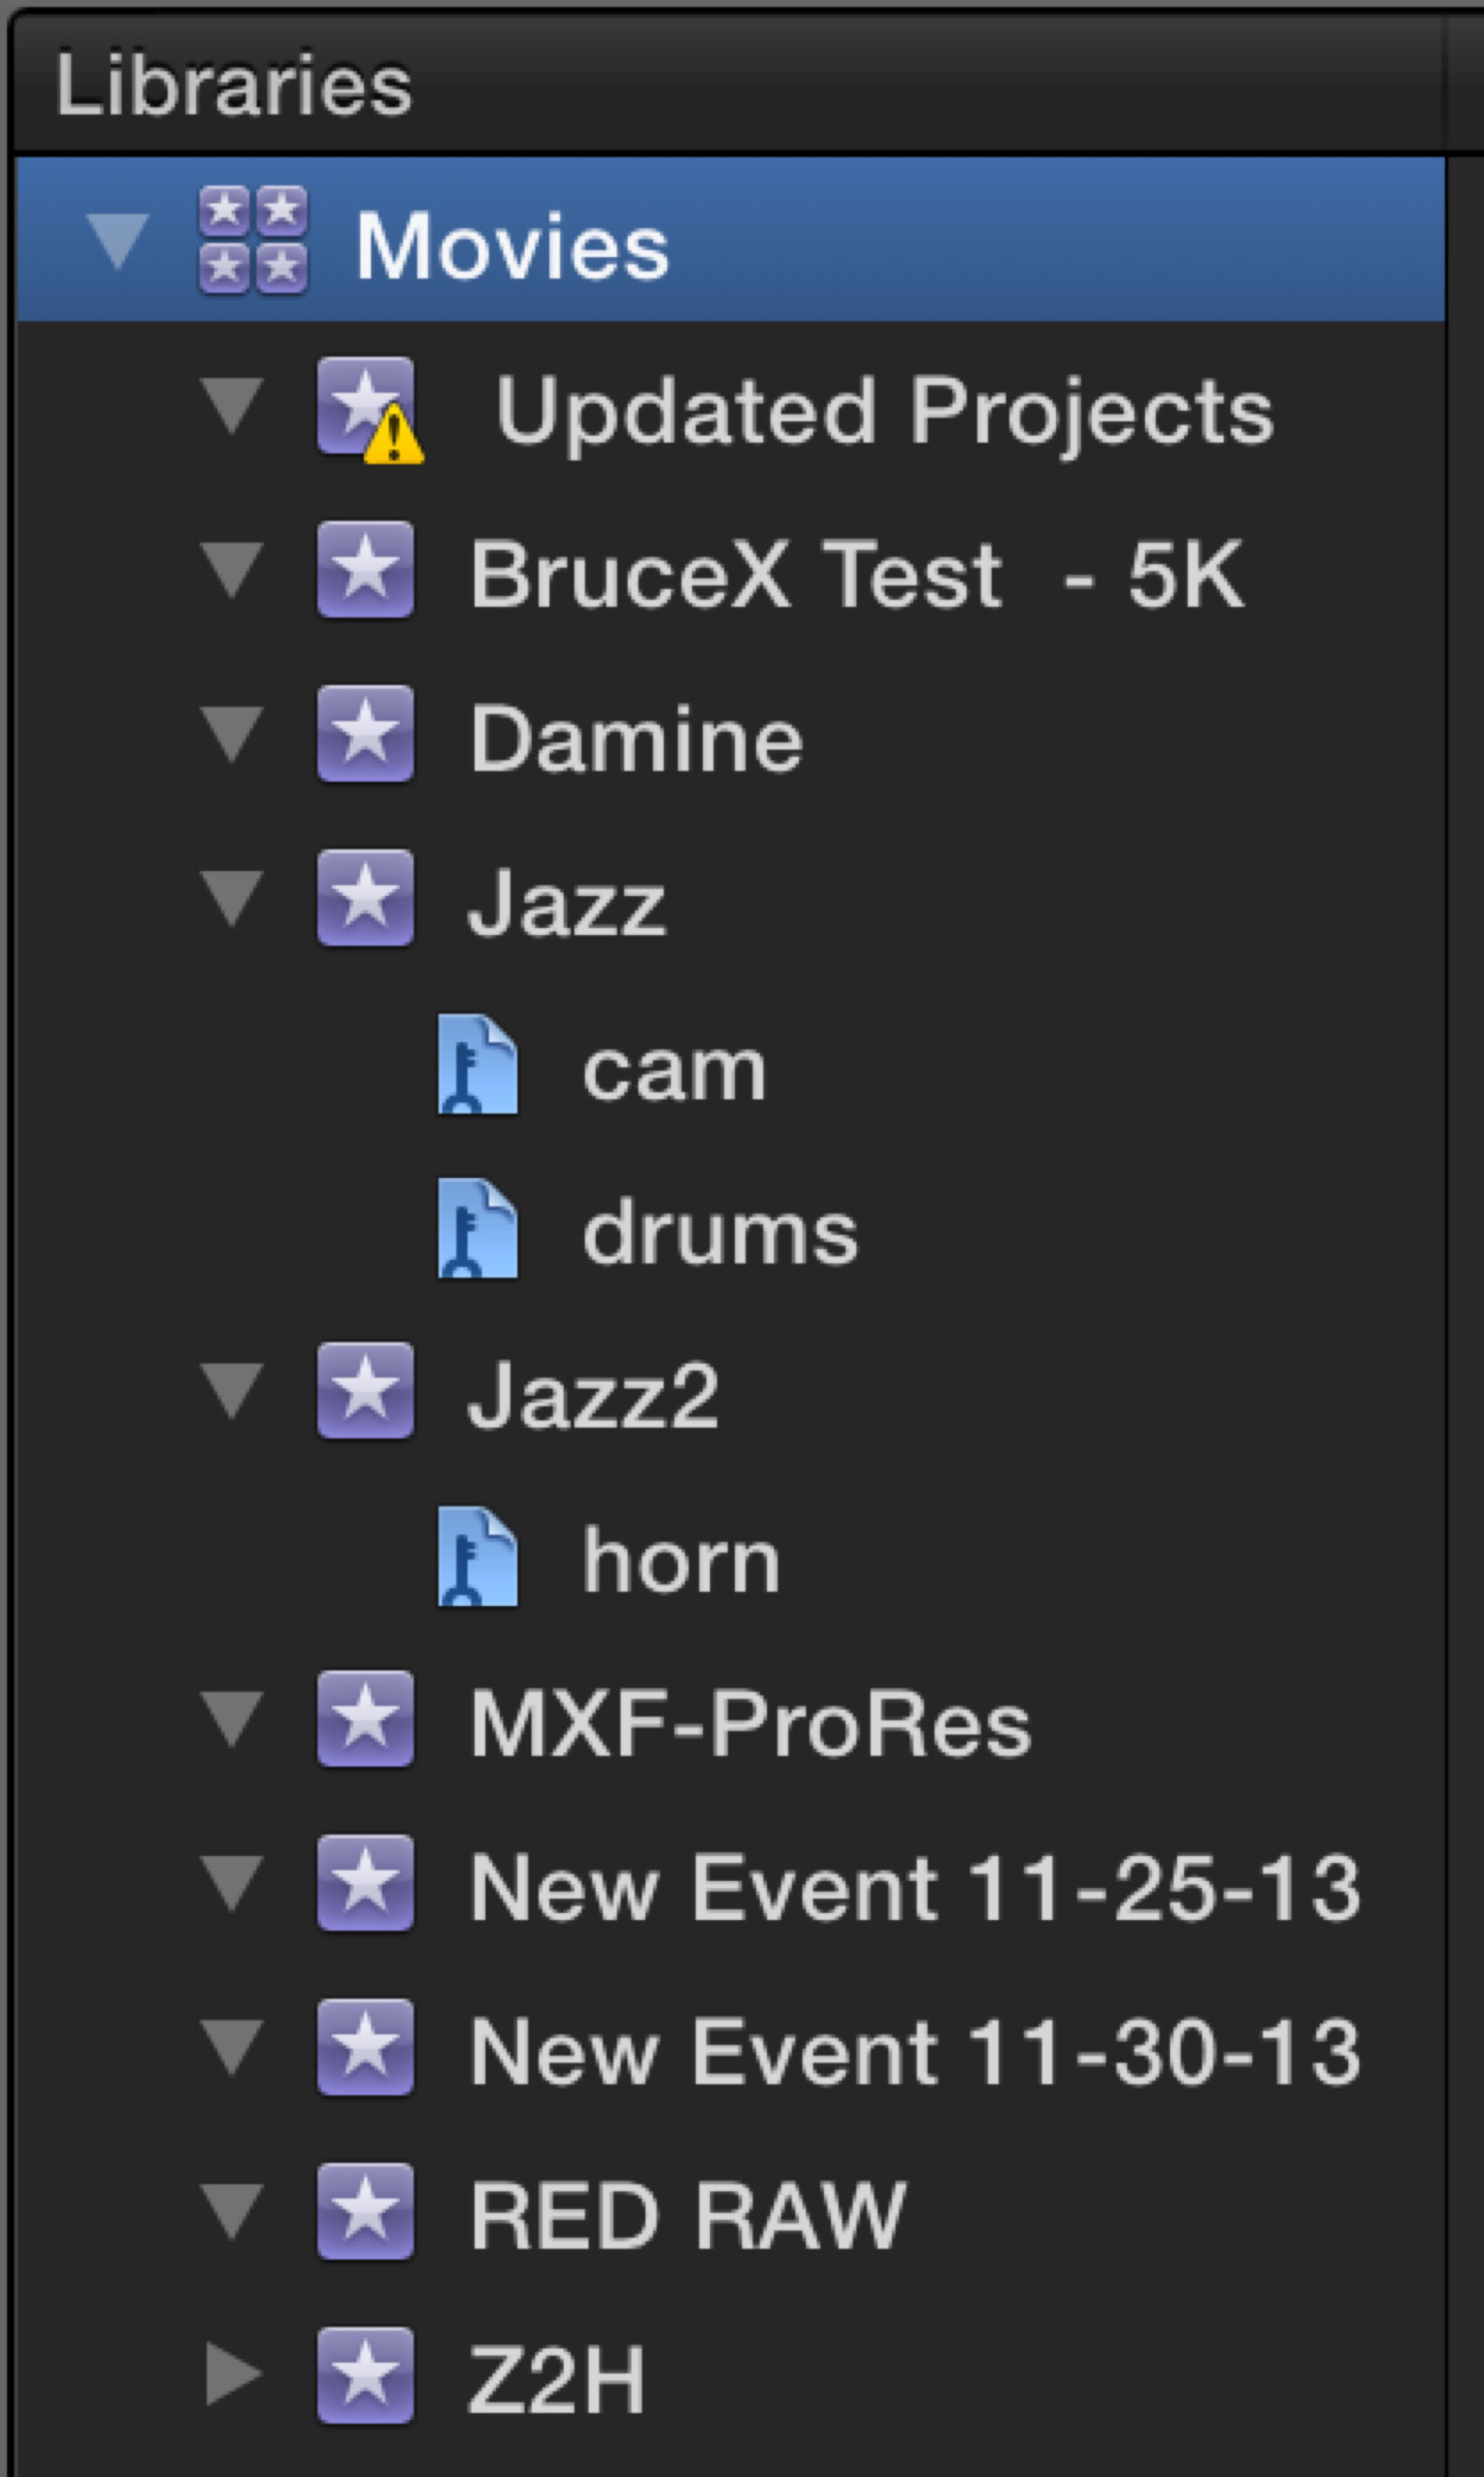1484x2477 pixels.
Task: Click the drums keyword collection icon
Action: 478,1229
